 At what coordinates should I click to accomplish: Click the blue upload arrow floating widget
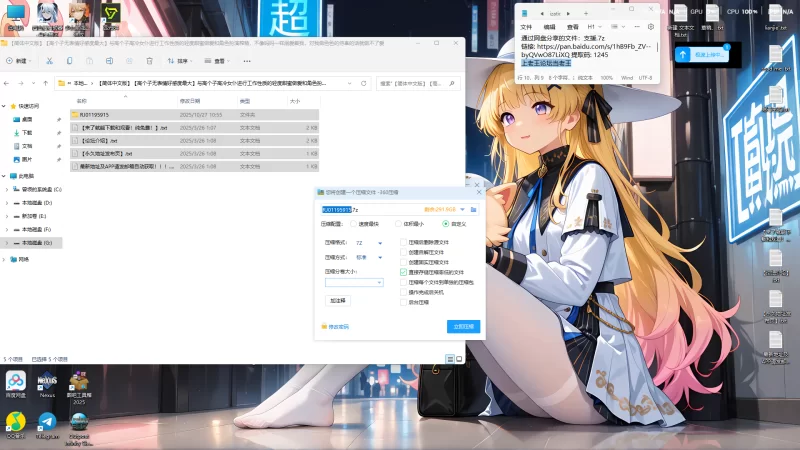pyautogui.click(x=683, y=56)
